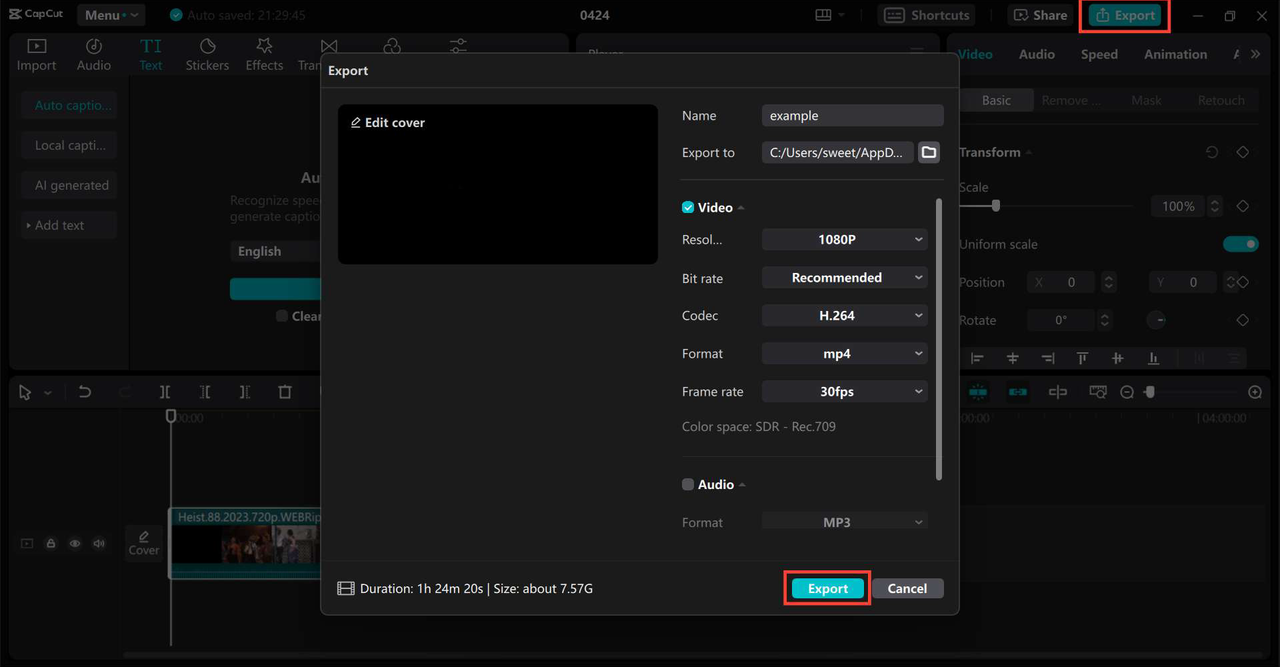
Task: Click the Name field containing example
Action: (x=852, y=116)
